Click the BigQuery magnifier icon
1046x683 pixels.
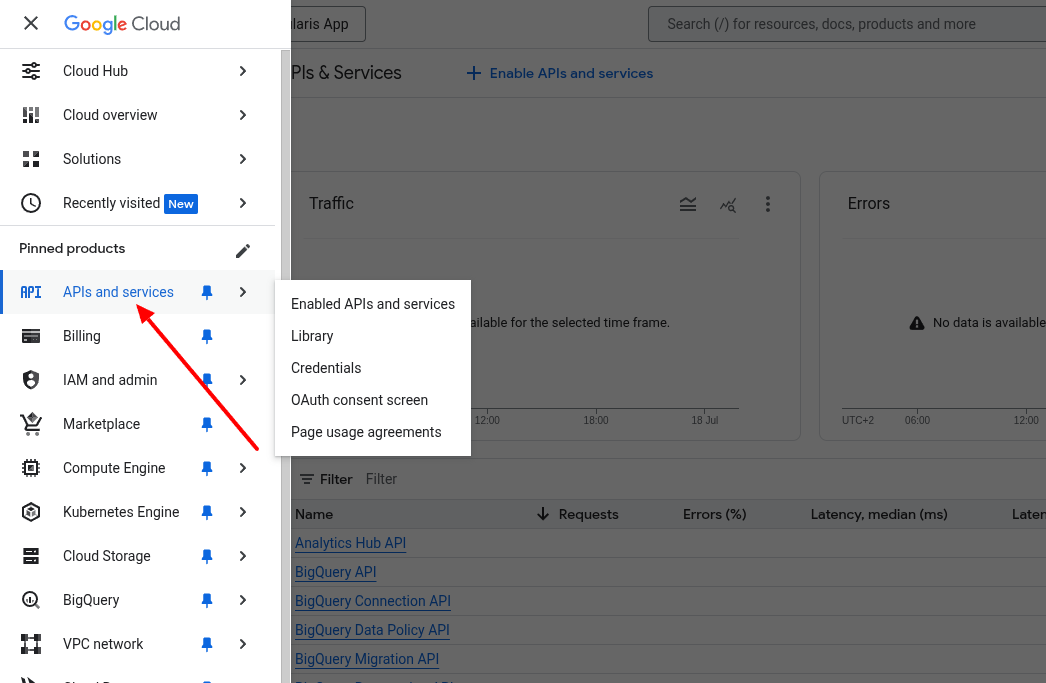tap(31, 600)
